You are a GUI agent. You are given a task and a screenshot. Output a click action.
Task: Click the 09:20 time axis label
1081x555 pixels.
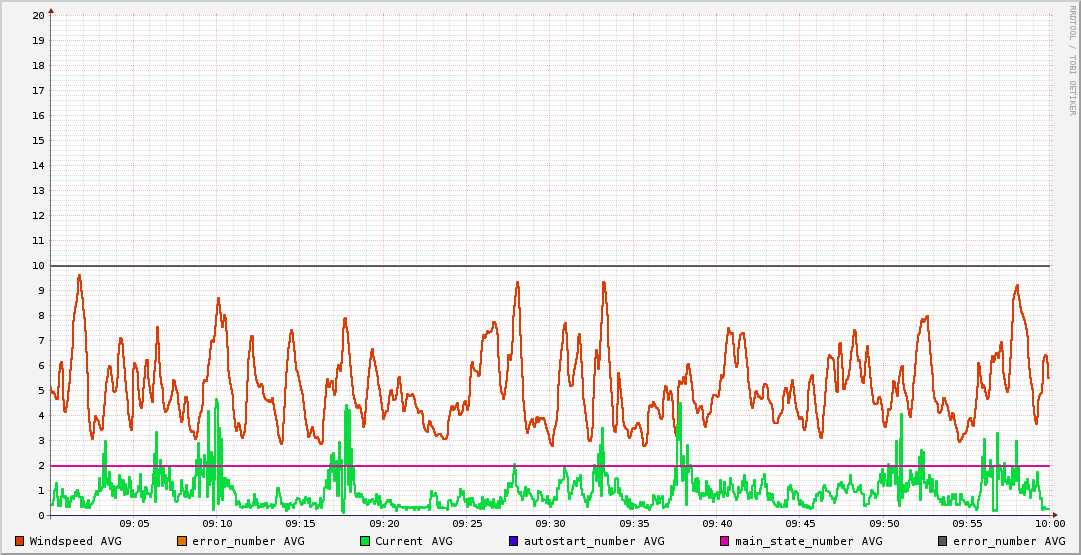tap(384, 523)
